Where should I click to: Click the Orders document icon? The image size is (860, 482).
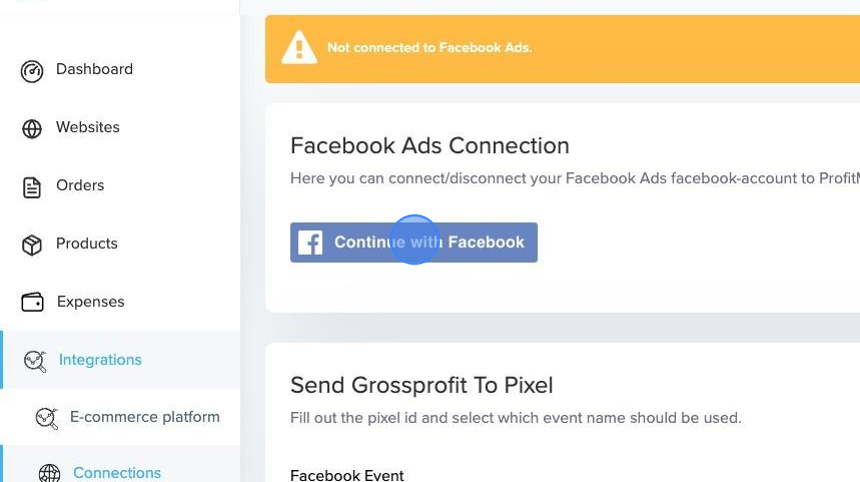[32, 187]
